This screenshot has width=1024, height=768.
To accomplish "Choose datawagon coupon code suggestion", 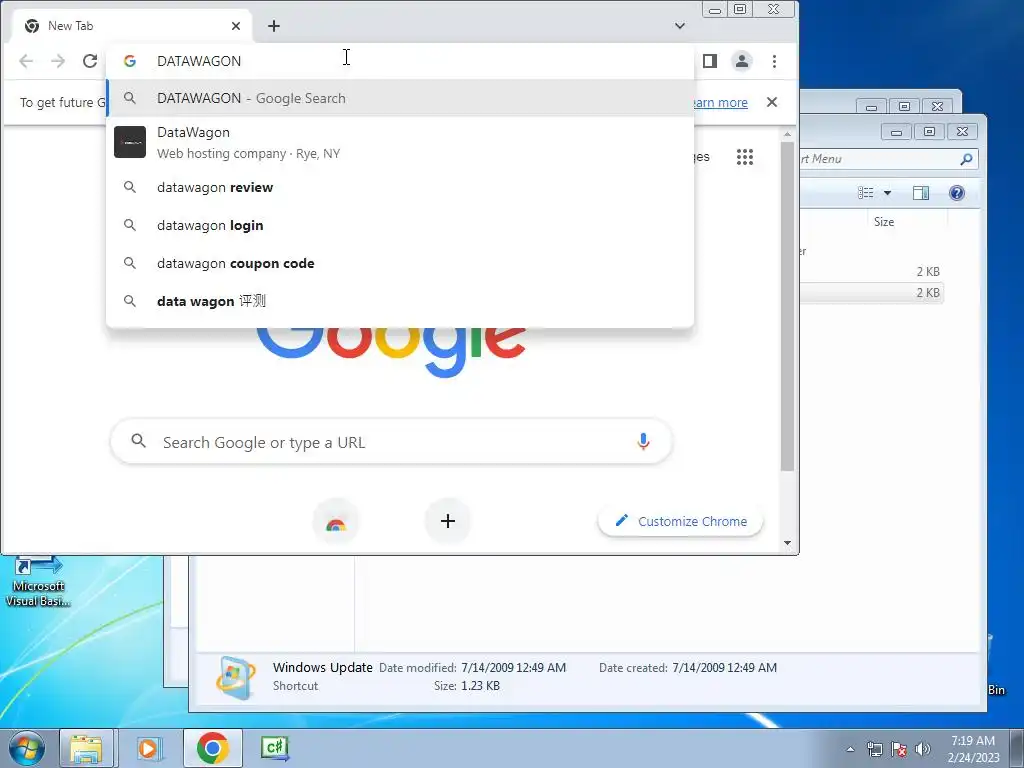I will click(x=400, y=263).
